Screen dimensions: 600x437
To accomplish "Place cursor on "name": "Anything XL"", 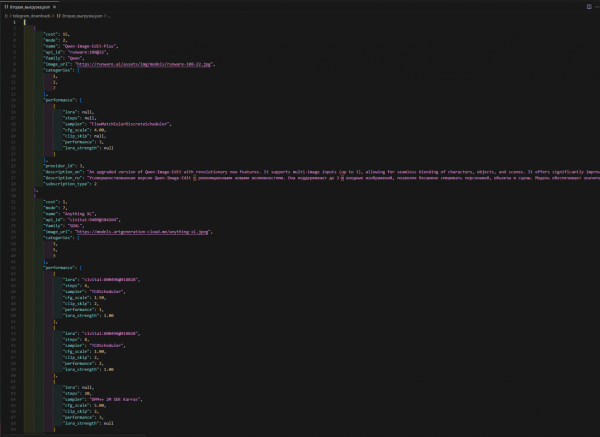I will tap(70, 214).
